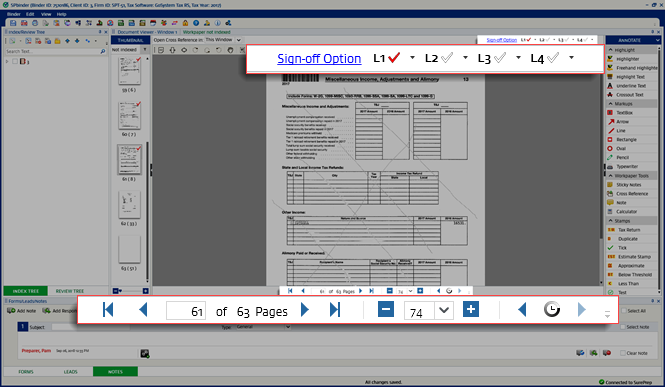The width and height of the screenshot is (665, 387).
Task: Open the Not Indexed filter dropdown
Action: [145, 50]
